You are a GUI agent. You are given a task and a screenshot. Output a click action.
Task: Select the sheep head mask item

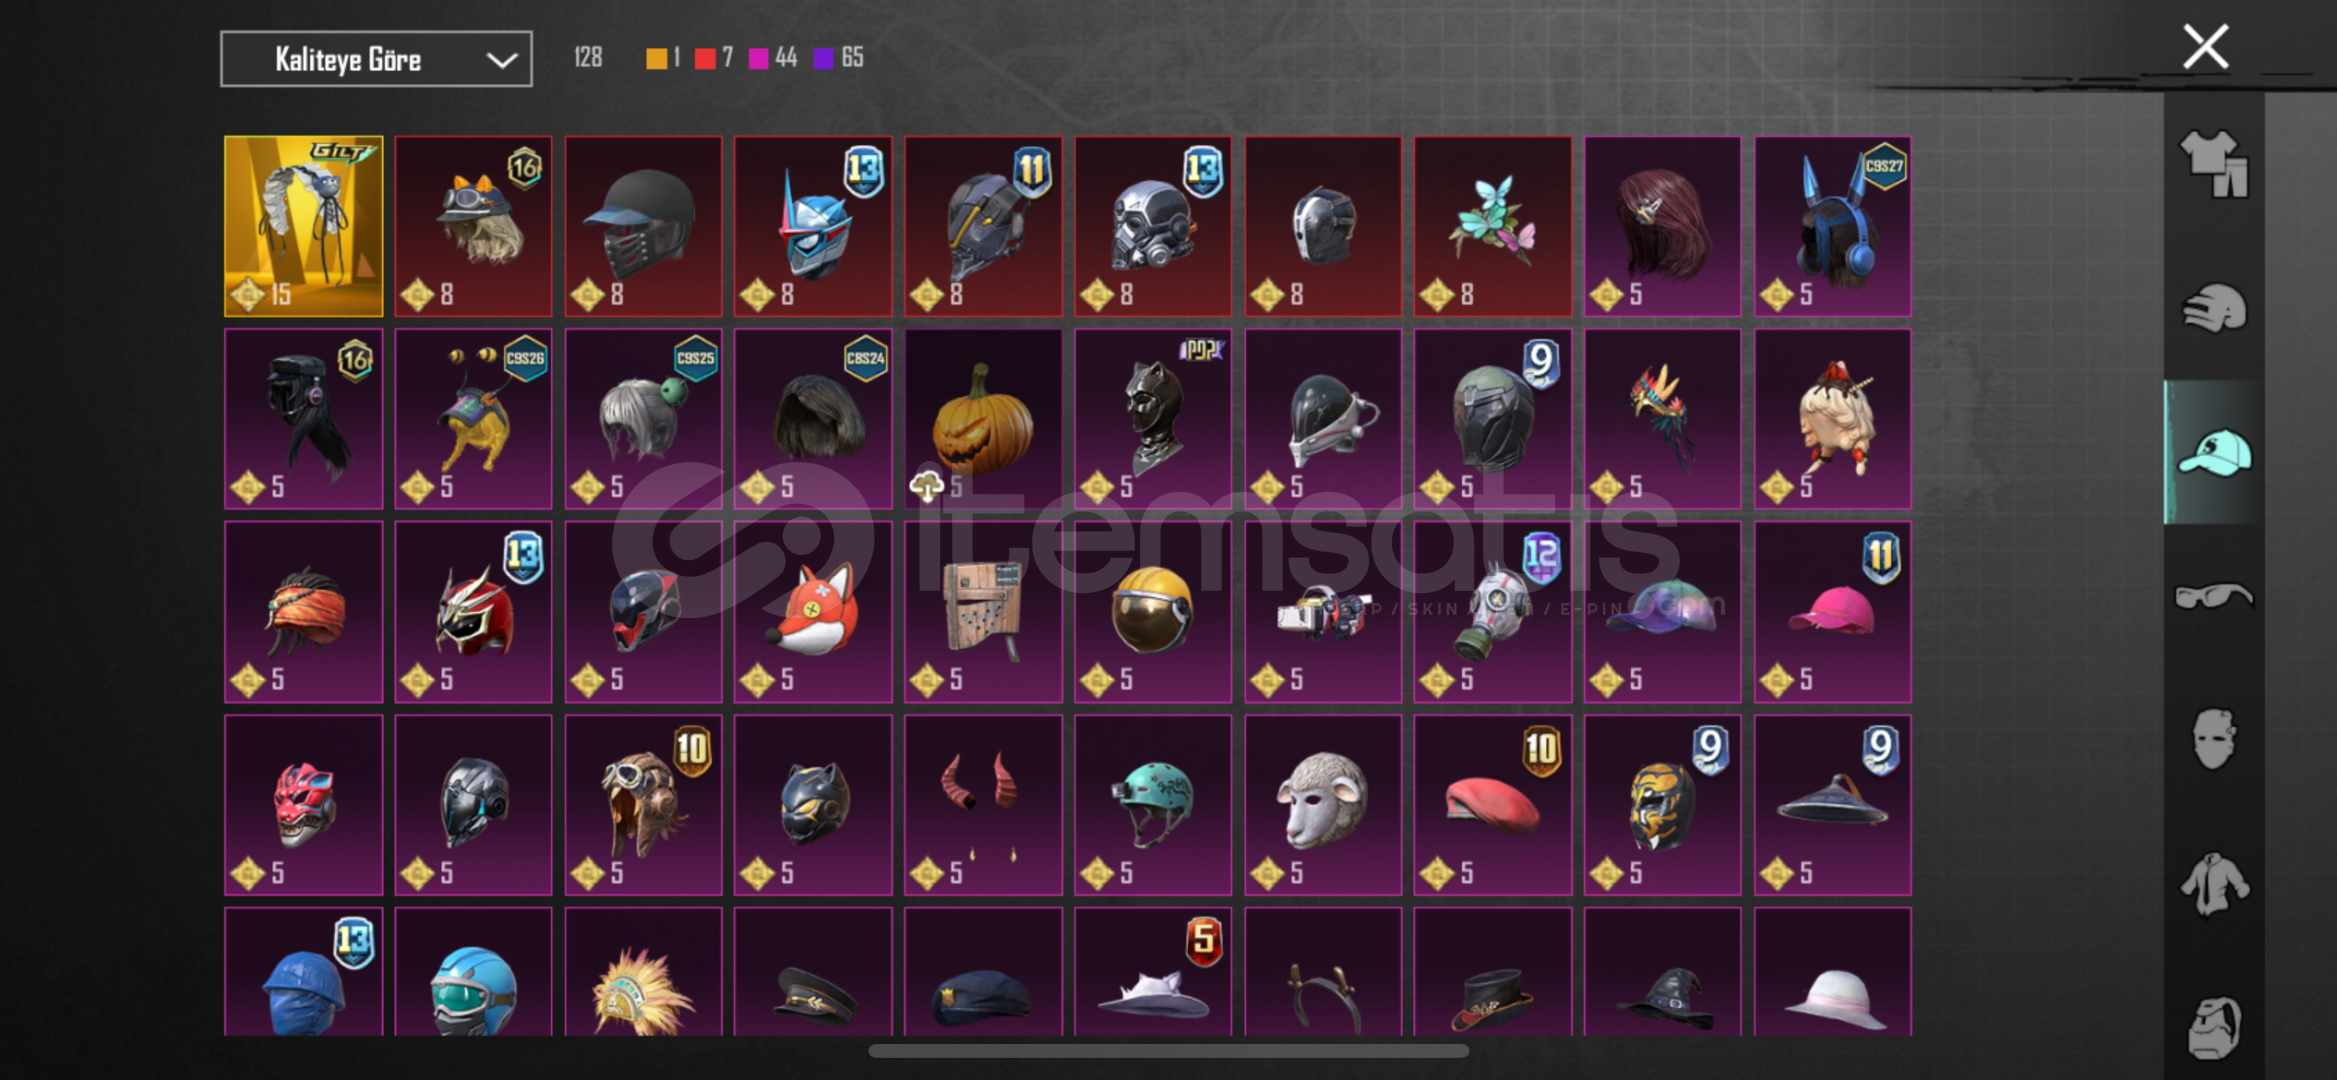pos(1323,805)
